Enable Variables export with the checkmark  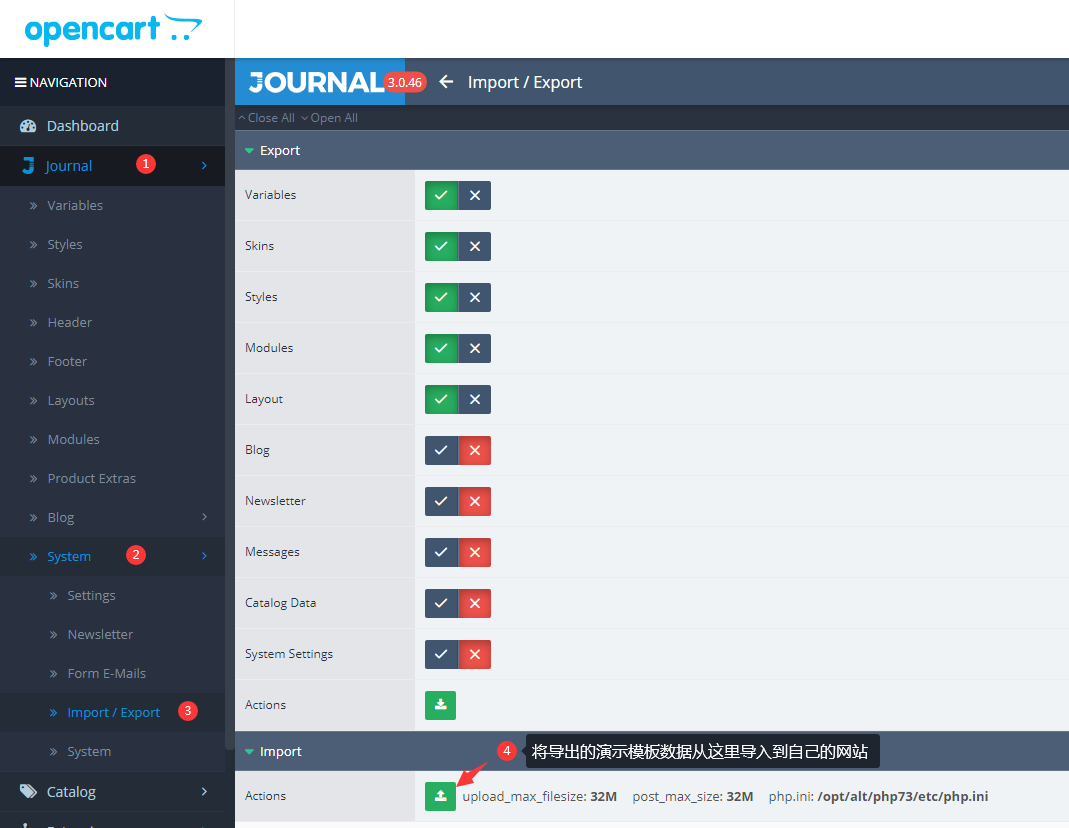point(441,196)
